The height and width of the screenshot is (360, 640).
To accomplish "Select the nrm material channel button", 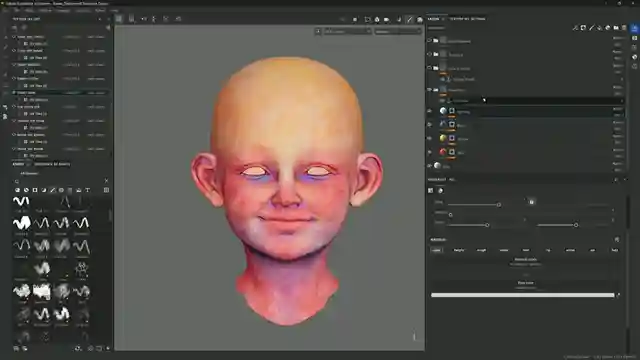I will point(526,250).
